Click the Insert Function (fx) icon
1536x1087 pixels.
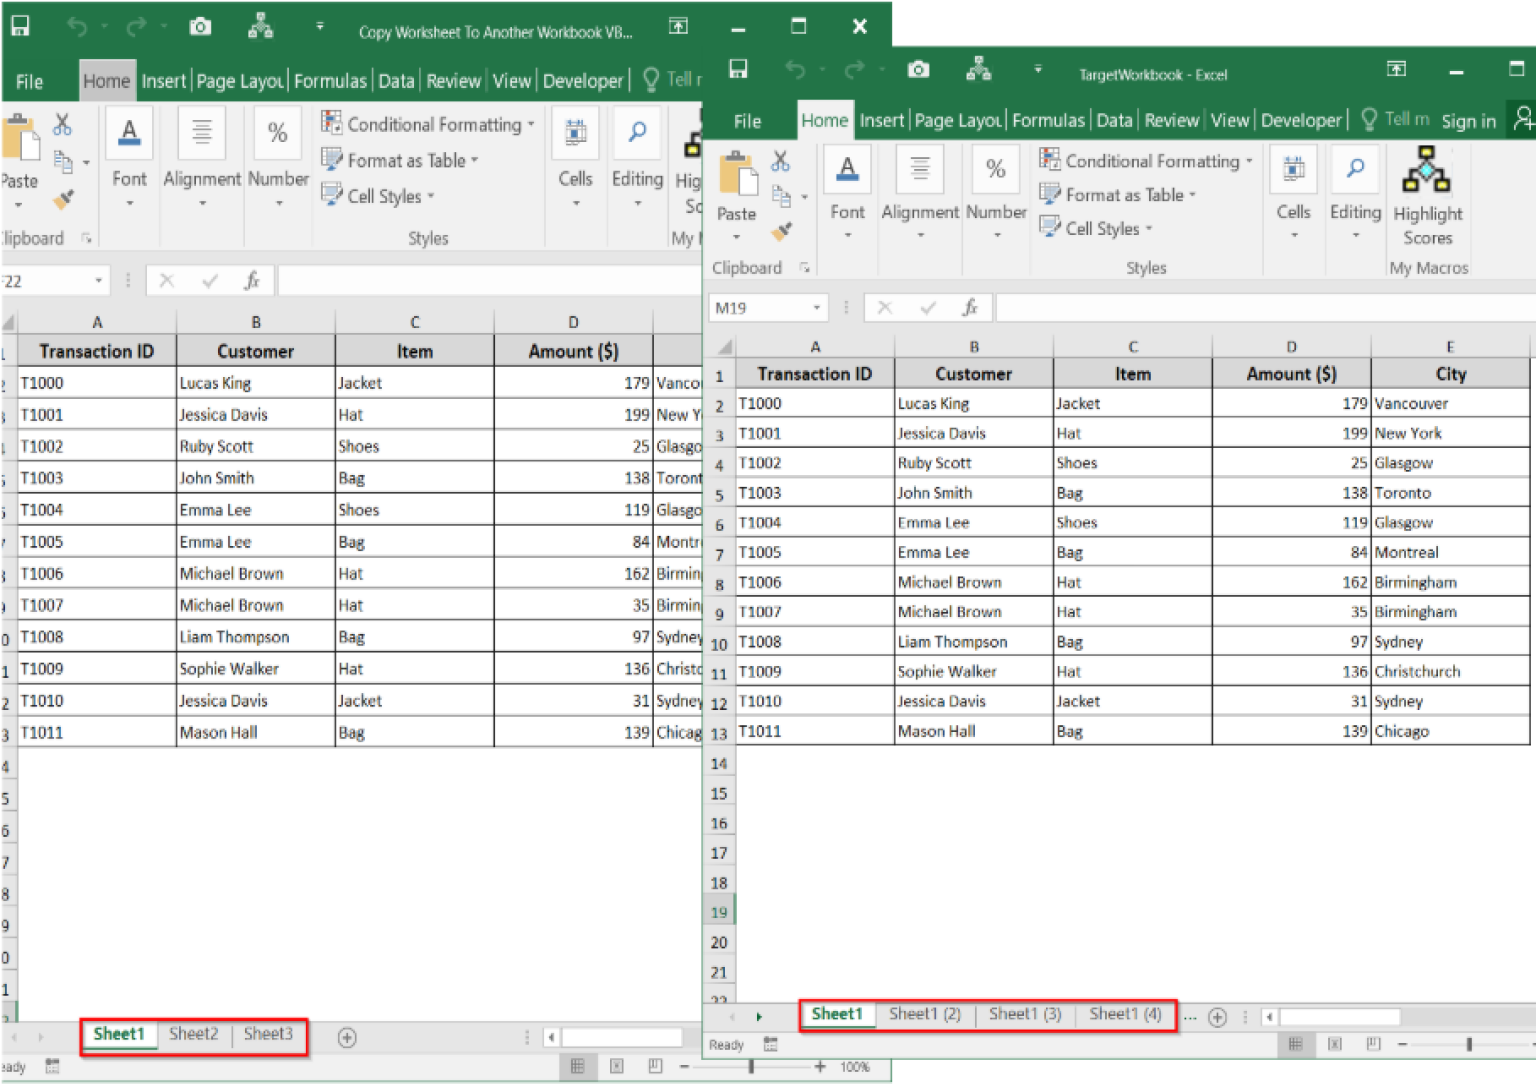(970, 307)
